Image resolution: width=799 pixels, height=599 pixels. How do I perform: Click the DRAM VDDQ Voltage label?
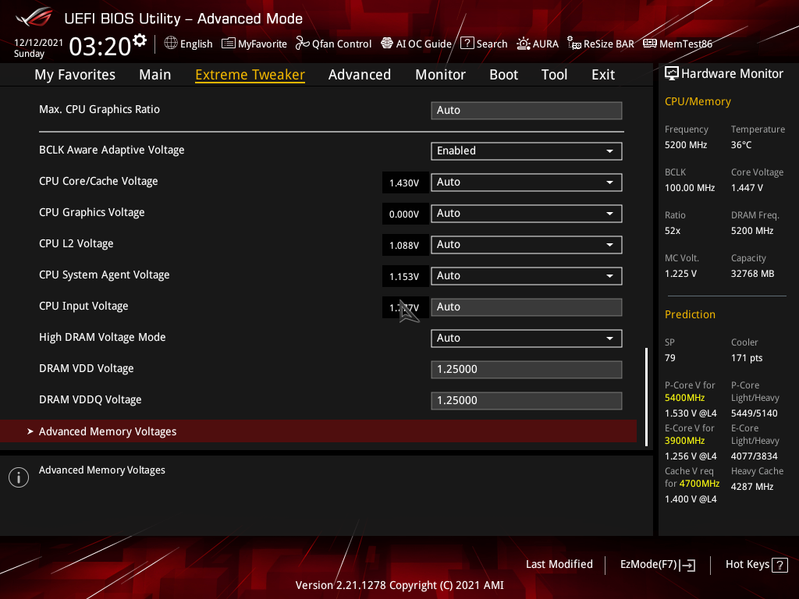[90, 399]
